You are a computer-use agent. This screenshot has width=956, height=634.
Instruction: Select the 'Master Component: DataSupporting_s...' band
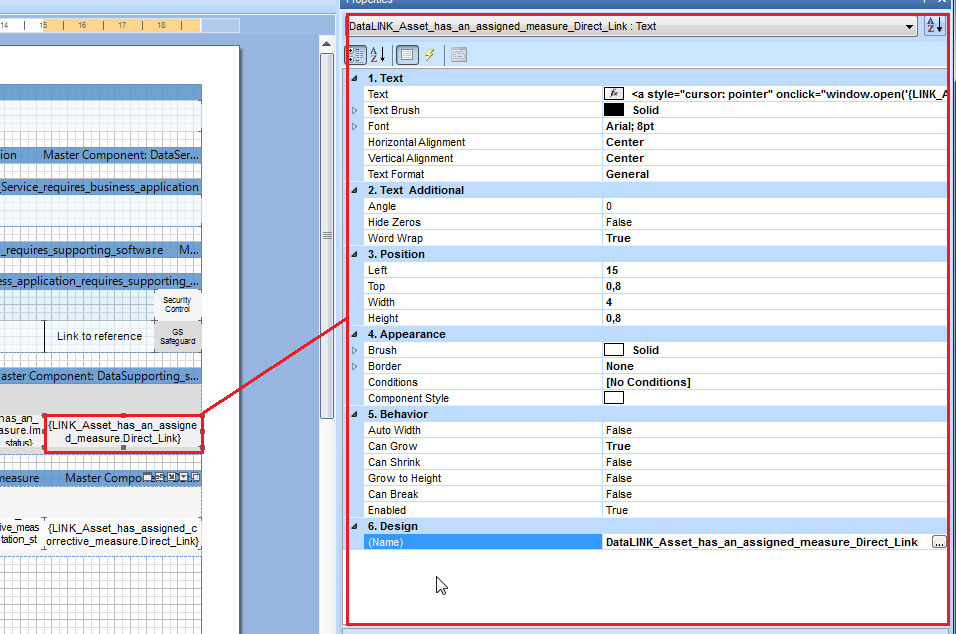coord(101,376)
